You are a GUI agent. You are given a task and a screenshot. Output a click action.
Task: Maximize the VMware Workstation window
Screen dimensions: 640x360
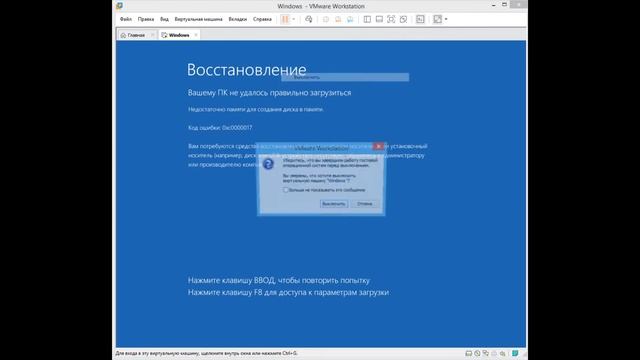coord(504,5)
